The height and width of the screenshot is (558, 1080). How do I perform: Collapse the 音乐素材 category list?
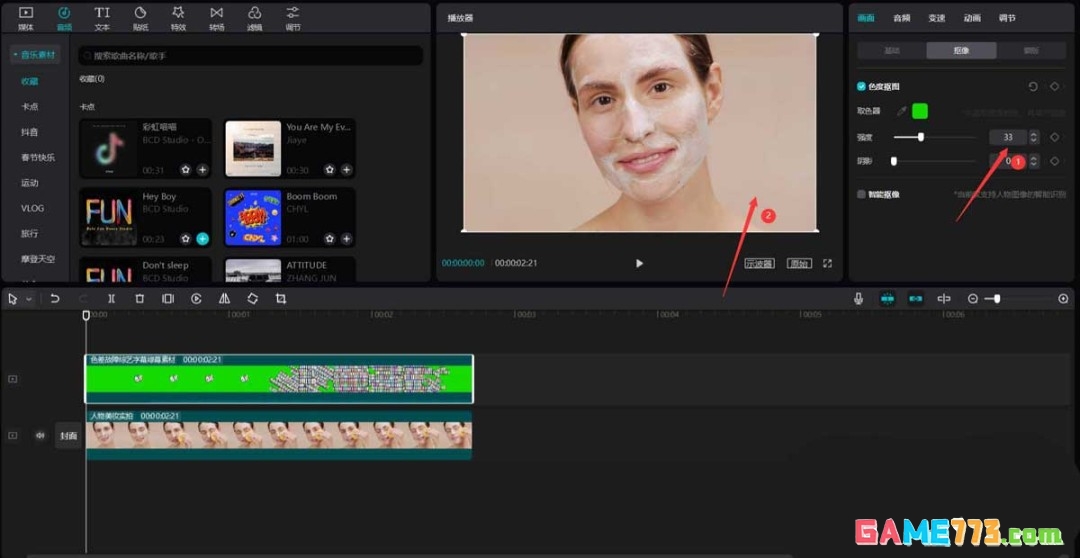point(34,54)
